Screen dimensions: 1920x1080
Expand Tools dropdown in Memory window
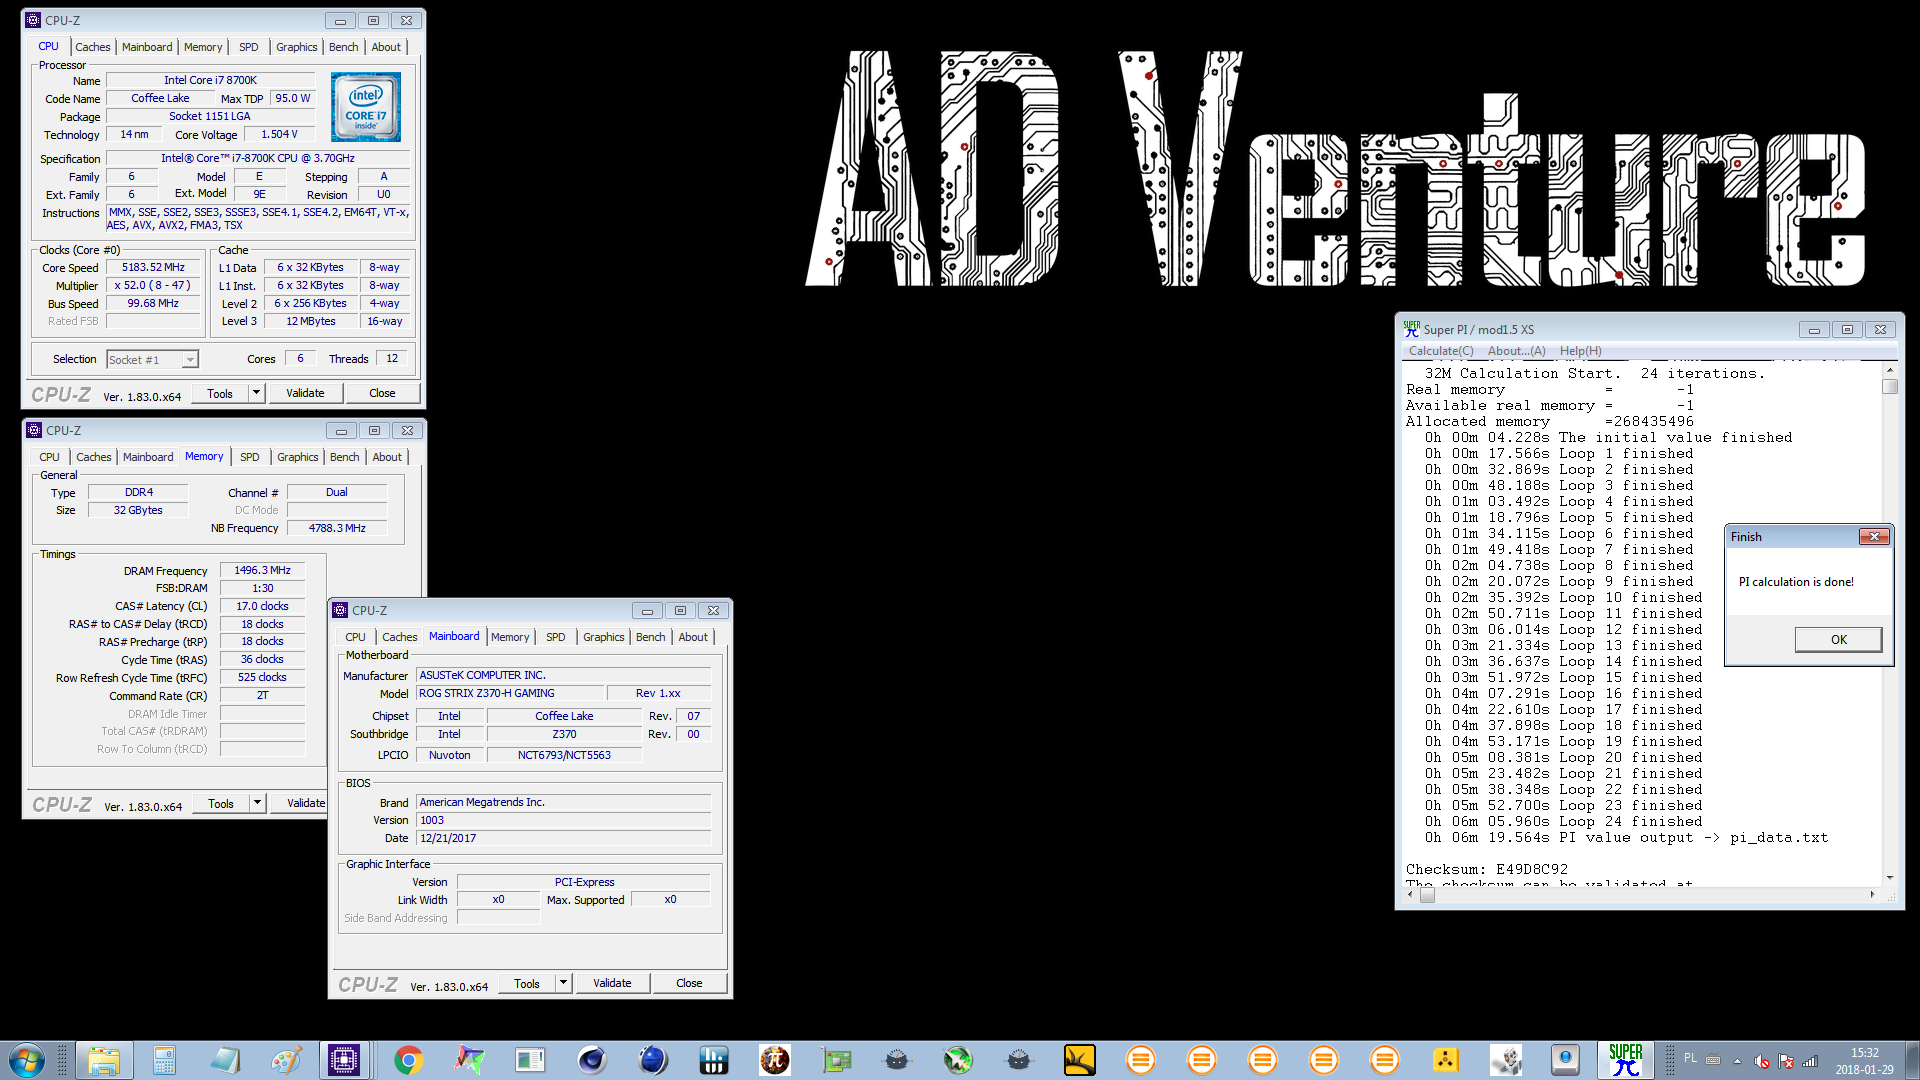pos(257,803)
